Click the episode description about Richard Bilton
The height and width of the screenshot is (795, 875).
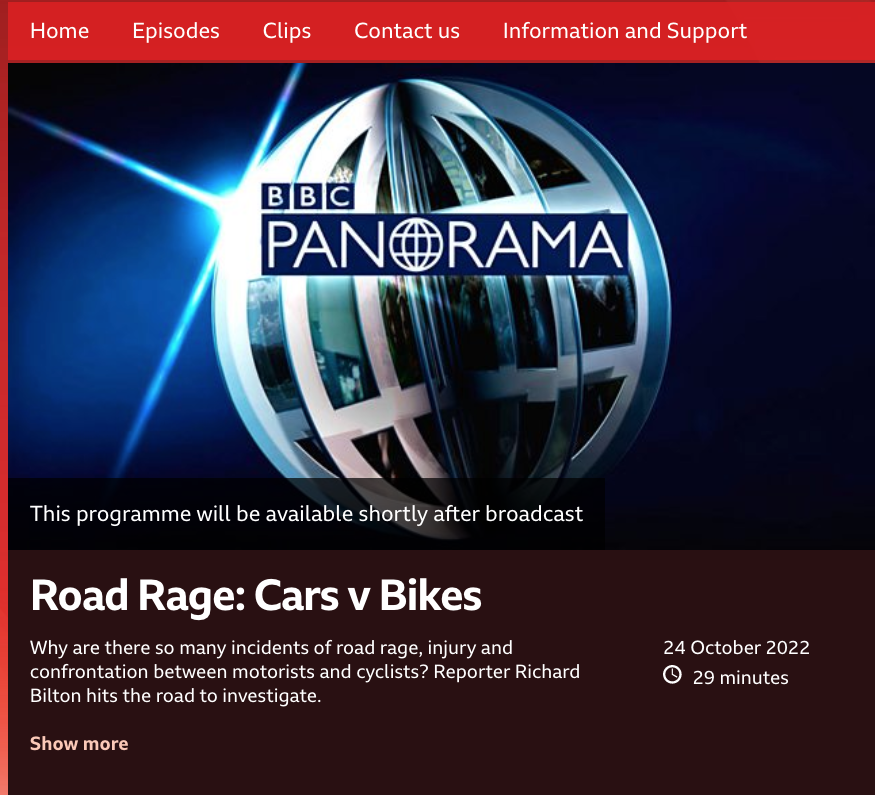point(305,672)
